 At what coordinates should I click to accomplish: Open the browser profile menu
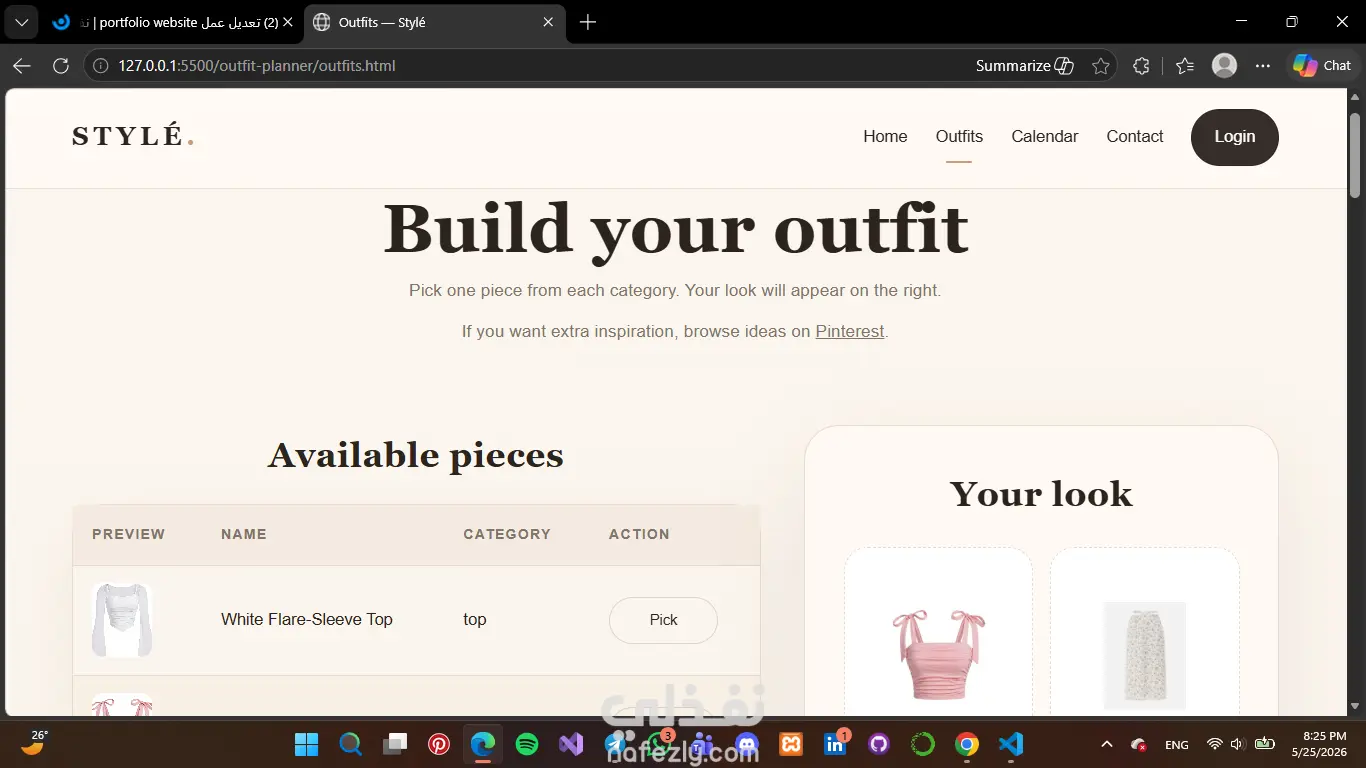coord(1224,66)
